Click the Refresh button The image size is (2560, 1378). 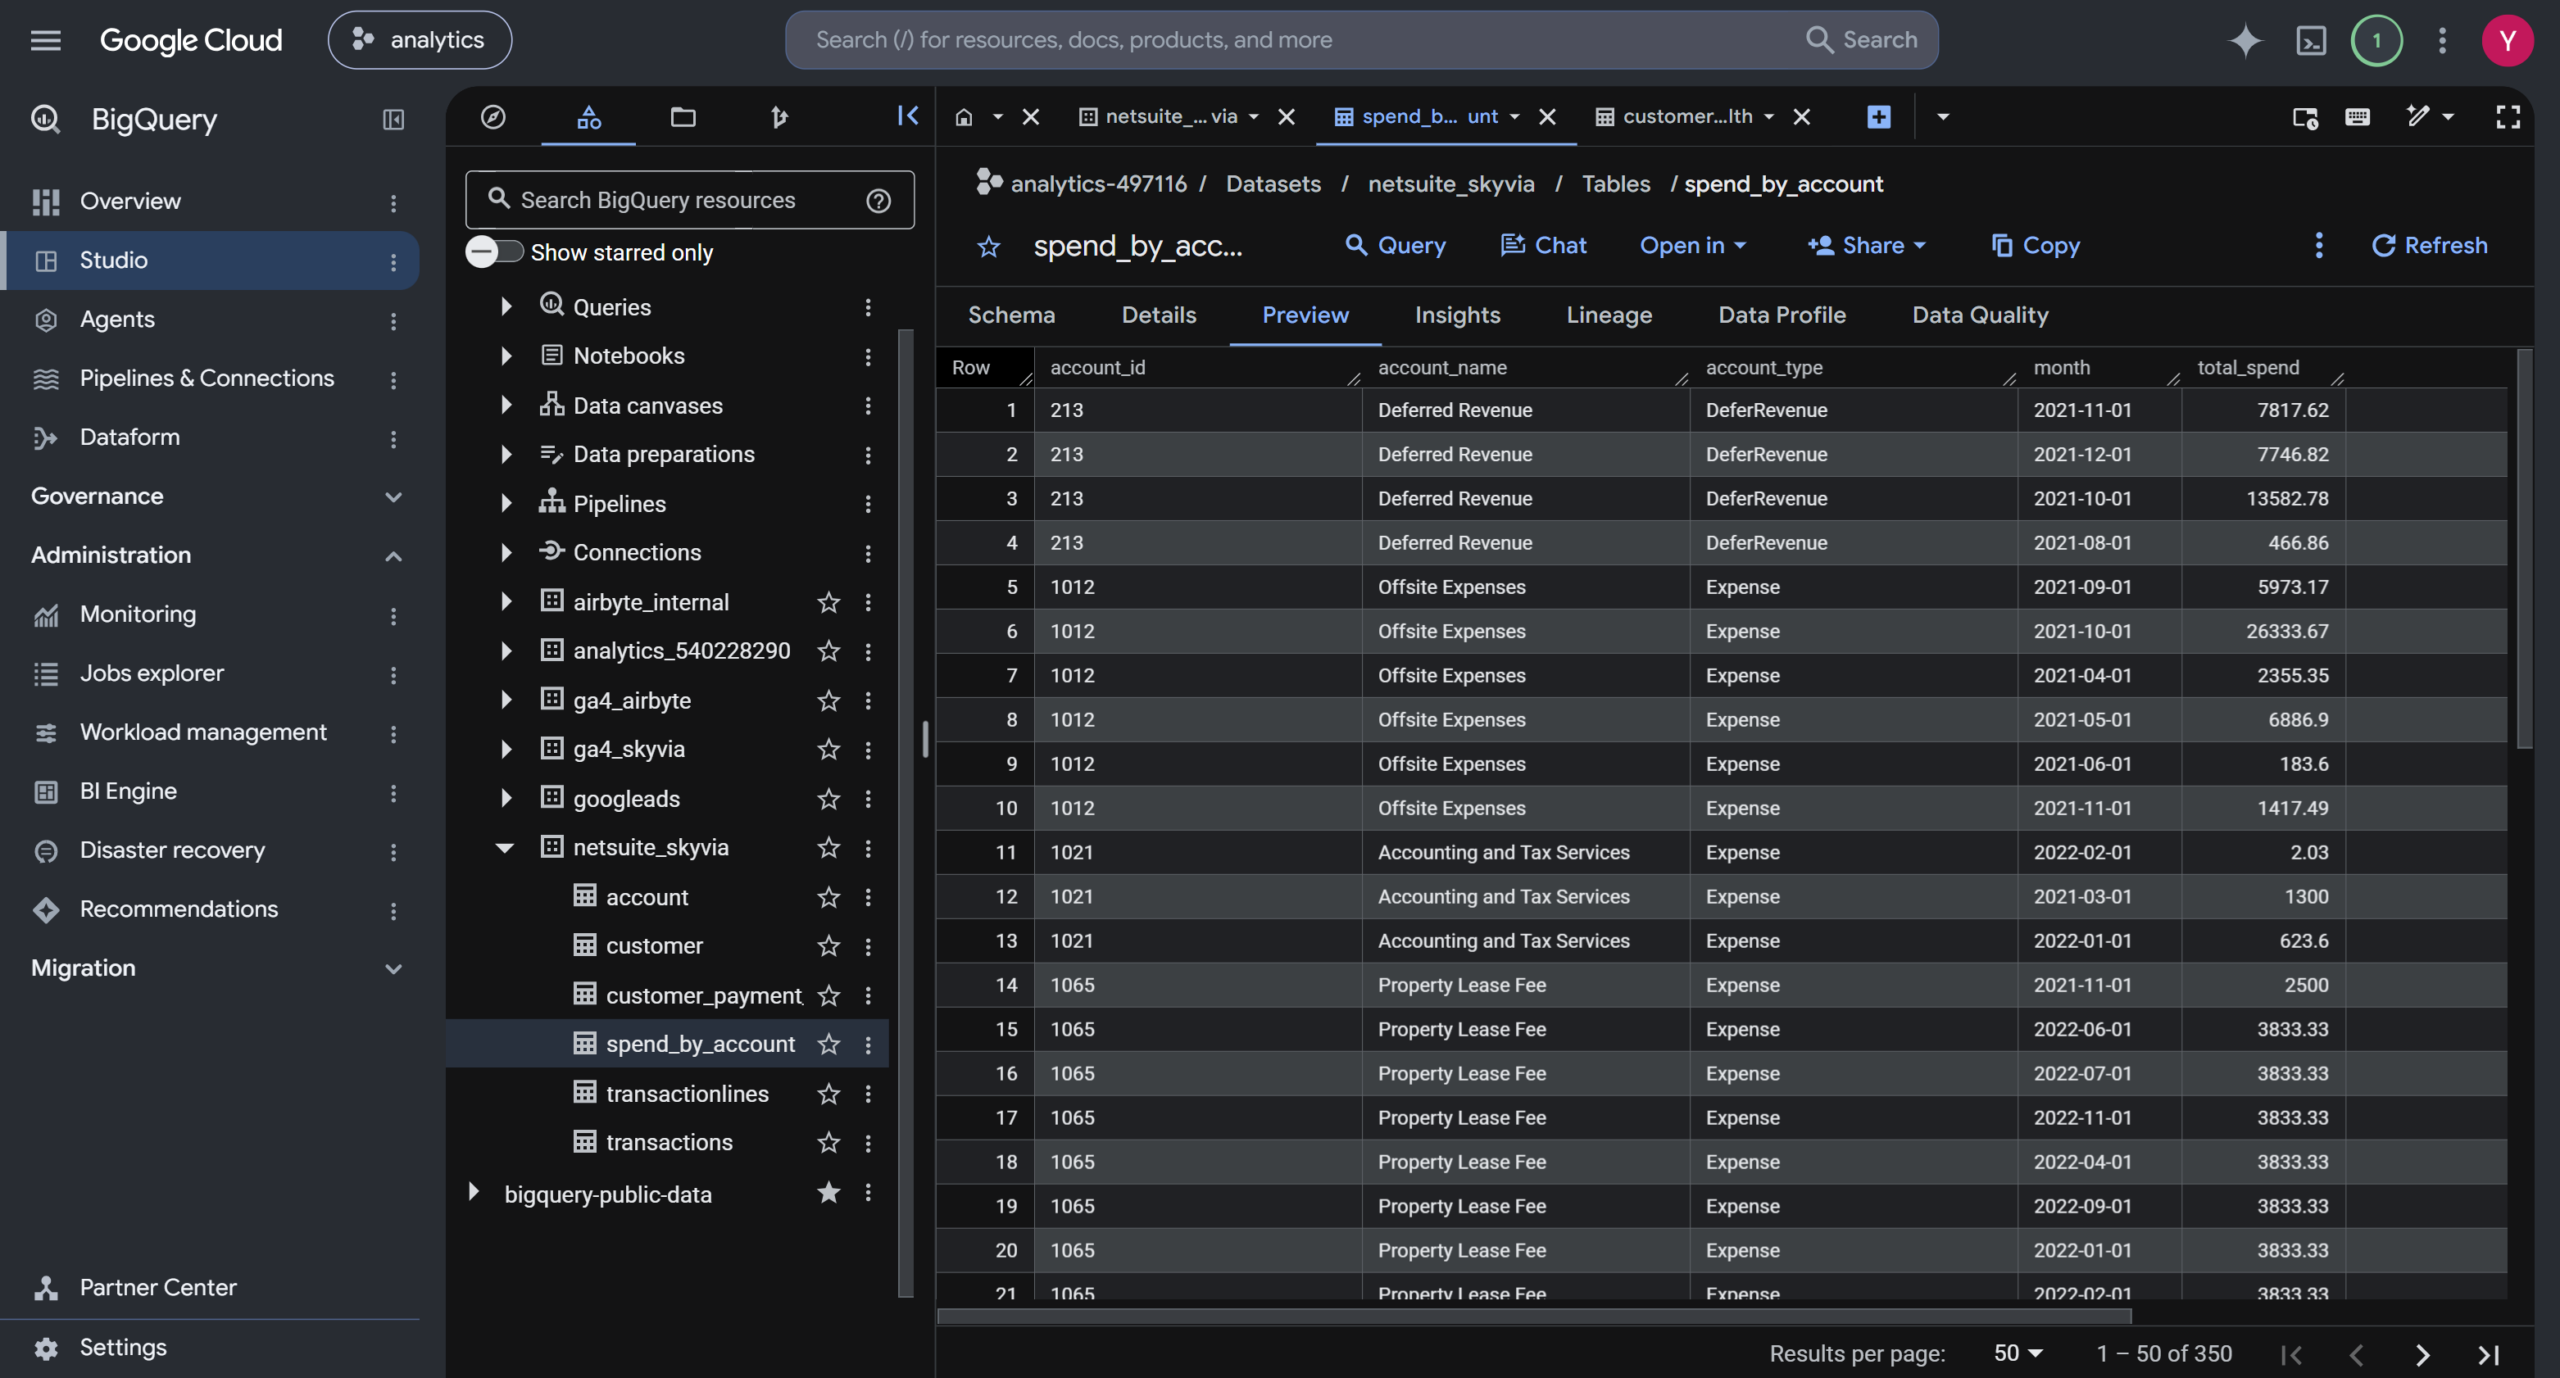pos(2429,245)
